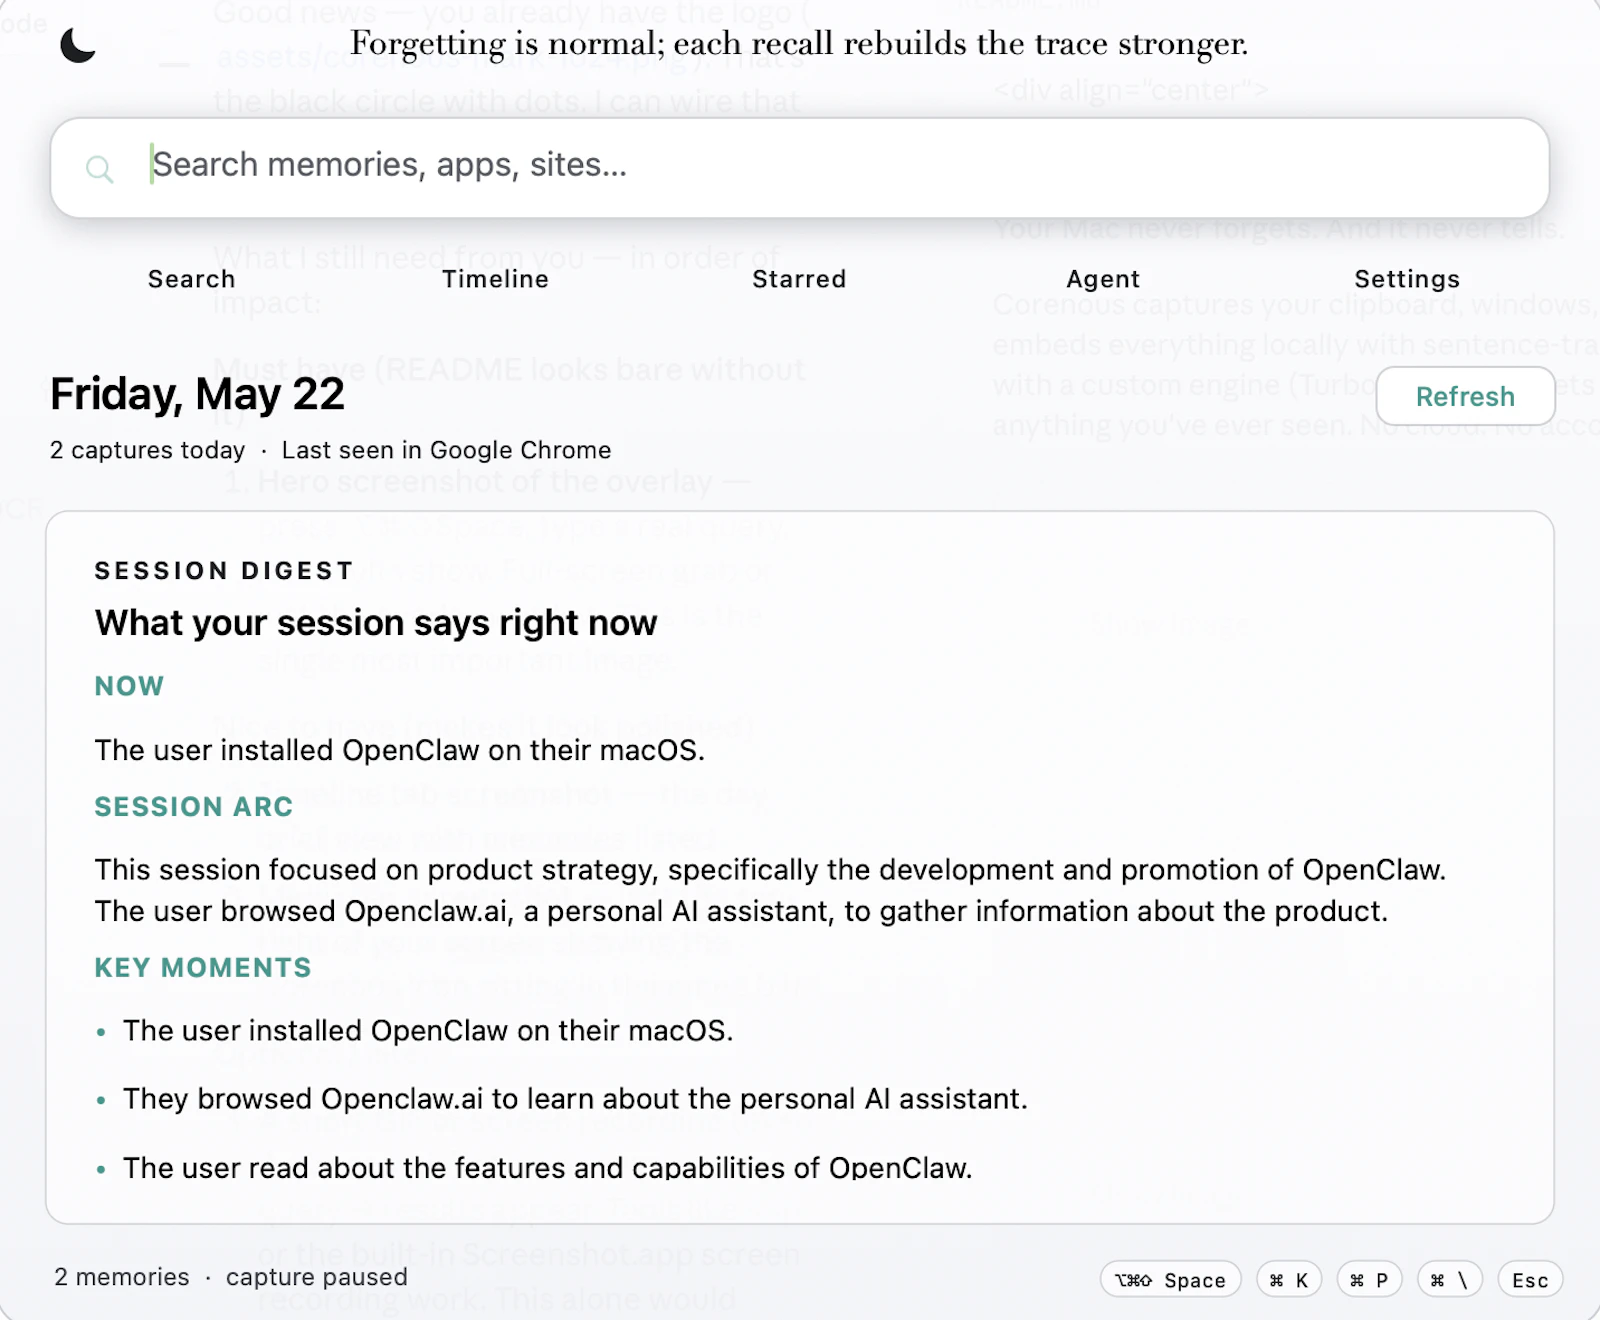The image size is (1600, 1320).
Task: Click the Command P shortcut pill
Action: pos(1369,1279)
